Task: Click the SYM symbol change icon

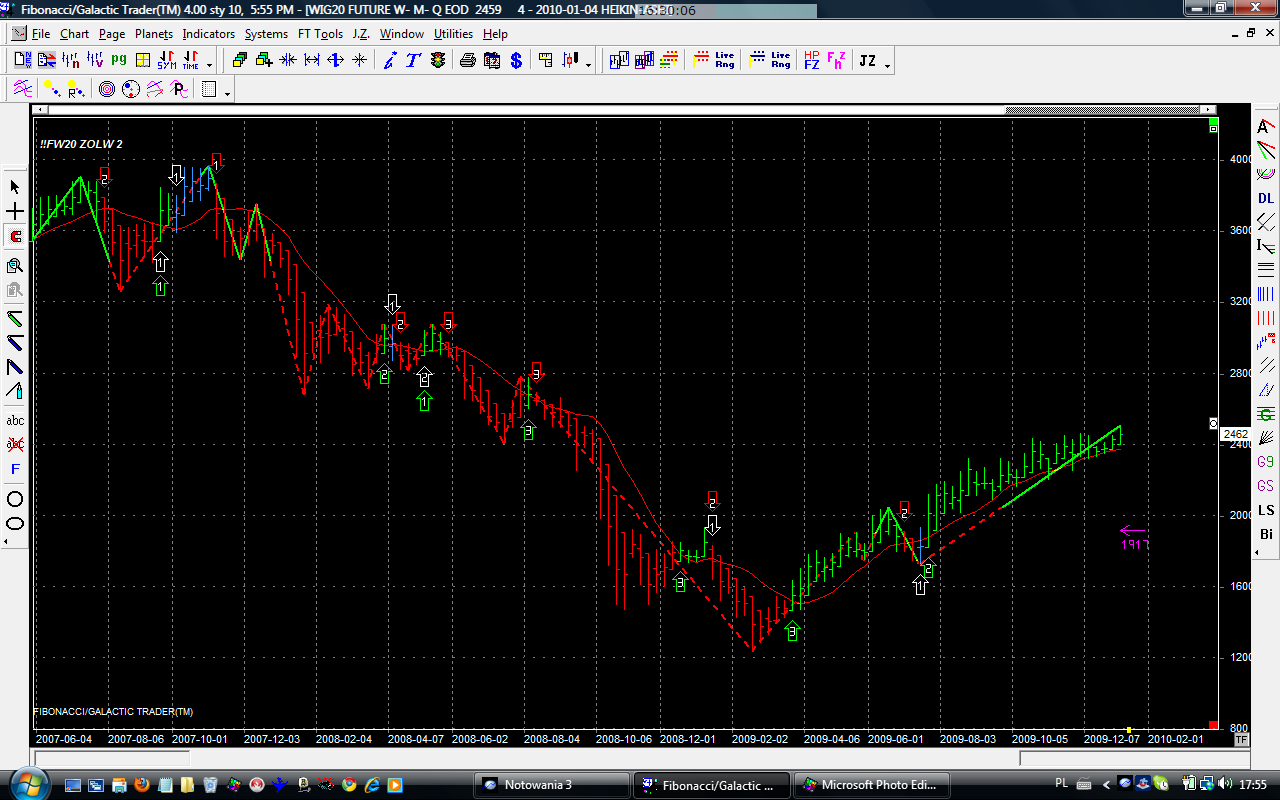Action: (166, 61)
